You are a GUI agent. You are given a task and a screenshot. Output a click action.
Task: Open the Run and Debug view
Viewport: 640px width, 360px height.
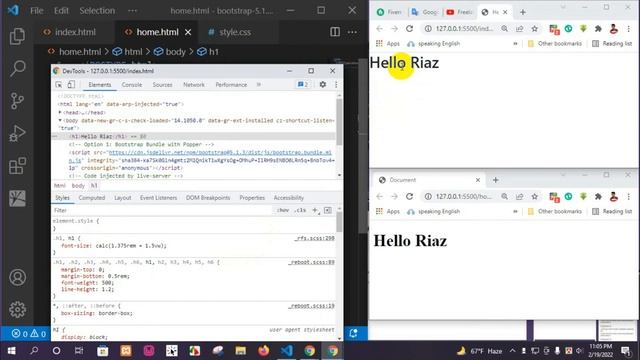tap(17, 133)
